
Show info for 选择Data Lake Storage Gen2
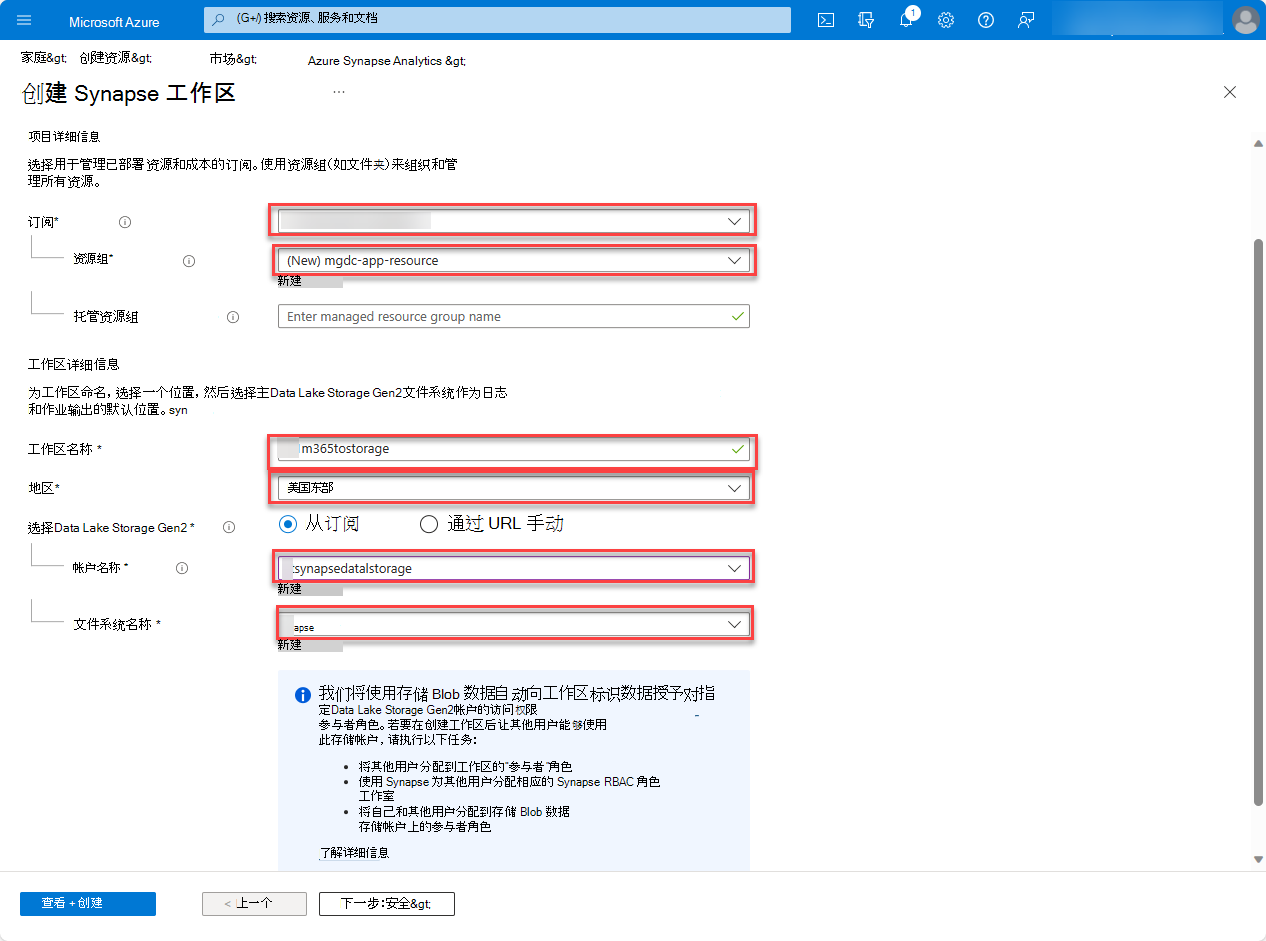click(229, 527)
